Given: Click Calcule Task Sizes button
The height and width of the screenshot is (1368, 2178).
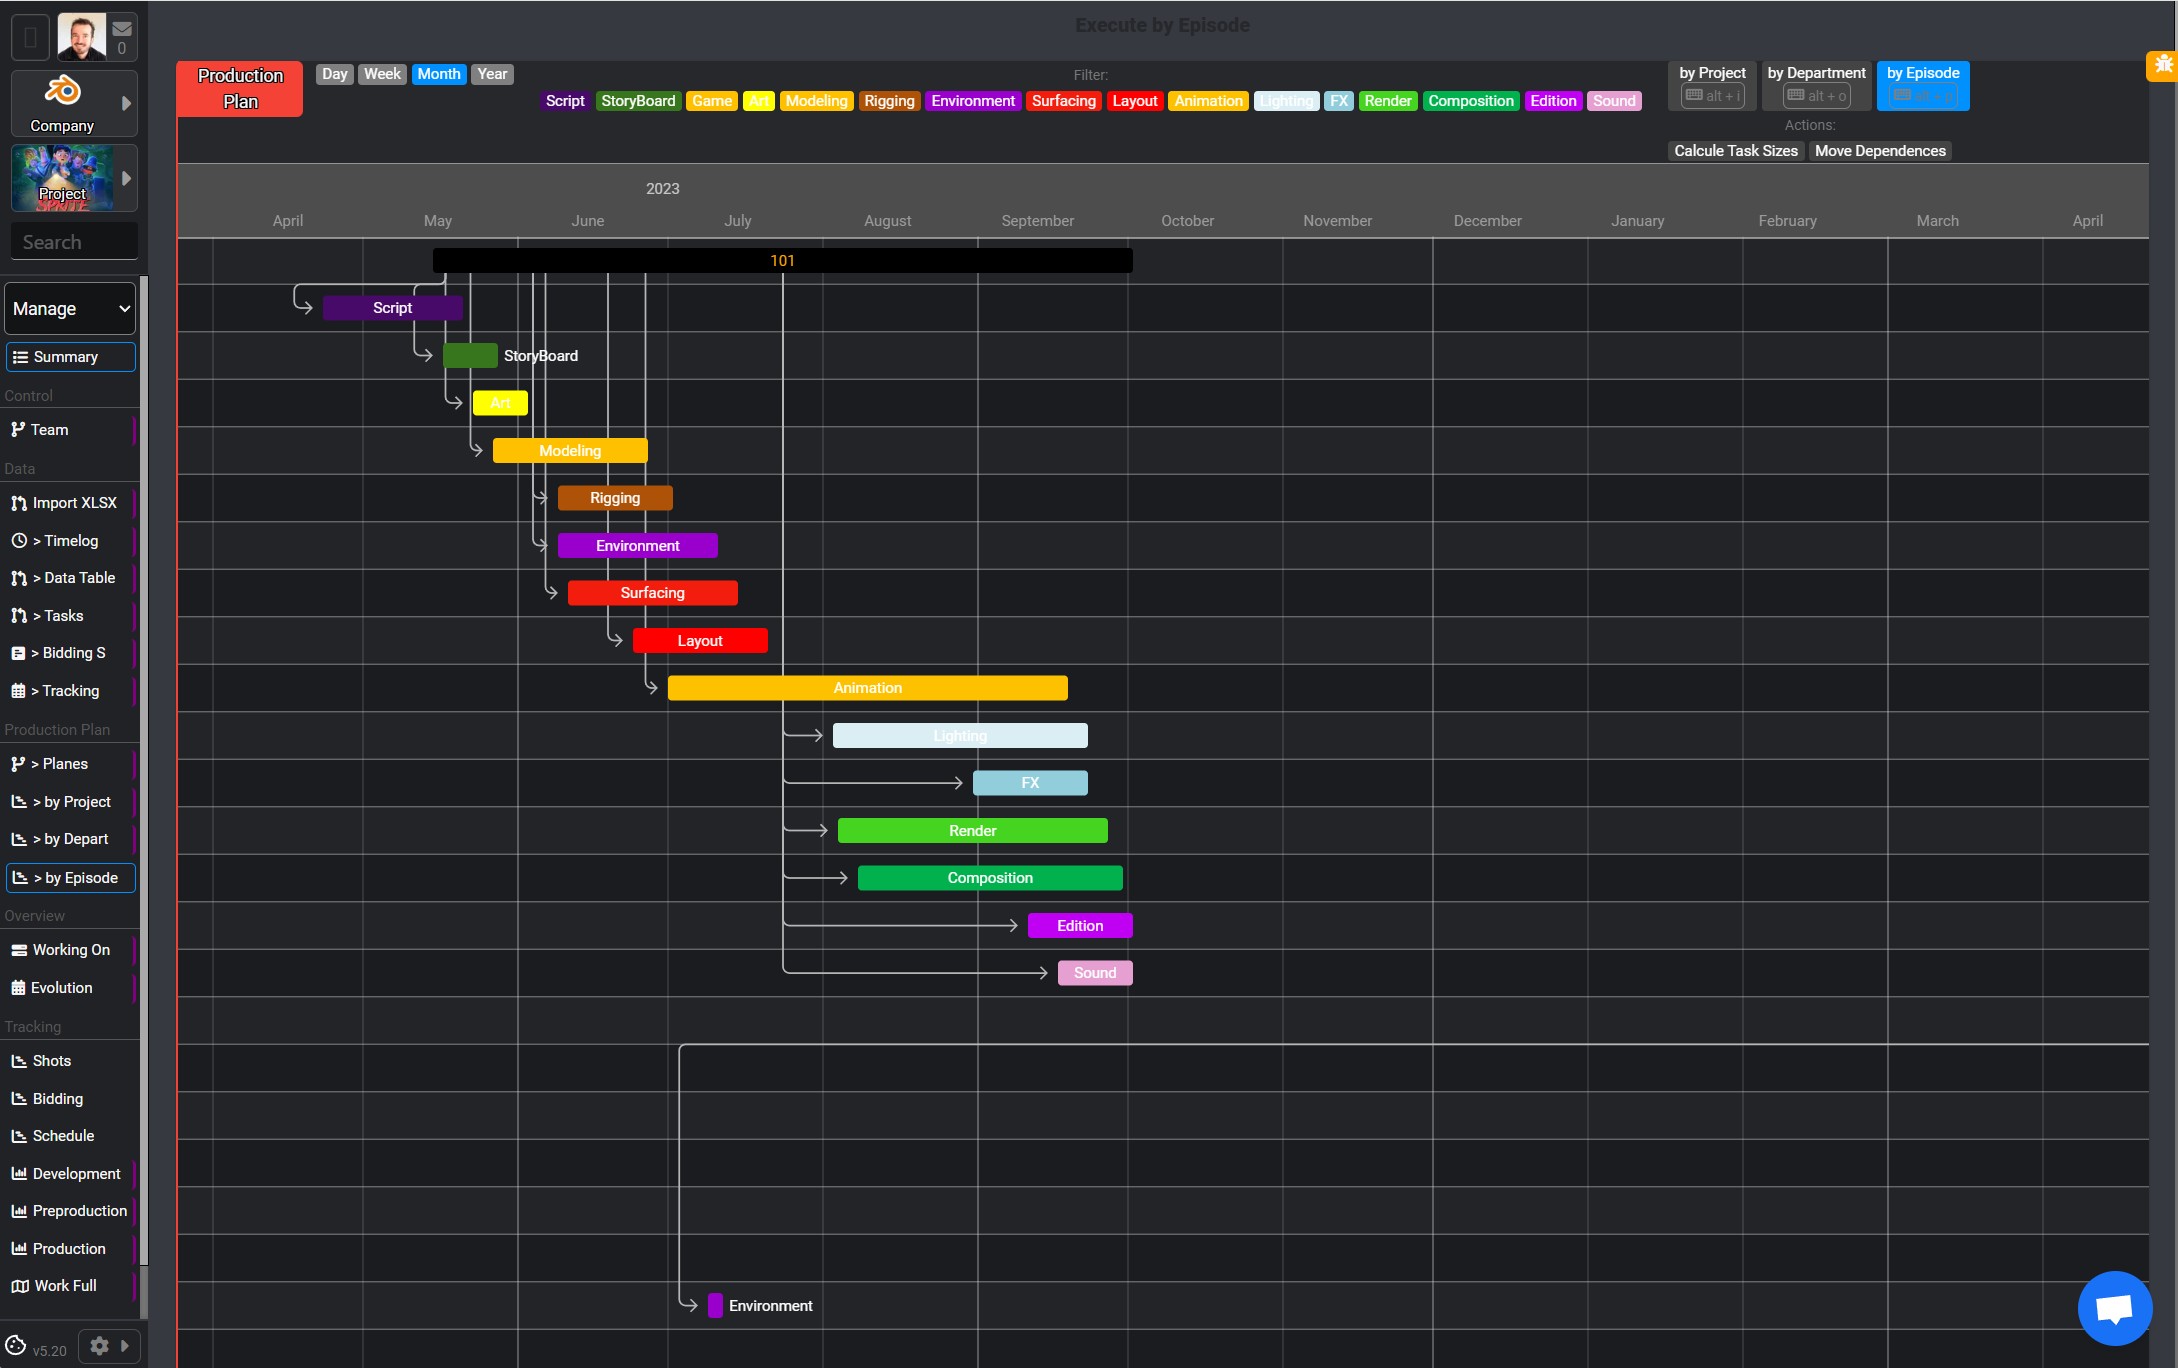Looking at the screenshot, I should (1735, 151).
